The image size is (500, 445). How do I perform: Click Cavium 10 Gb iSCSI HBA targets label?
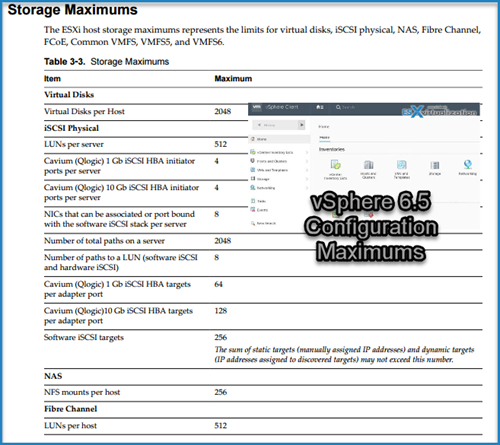click(118, 316)
